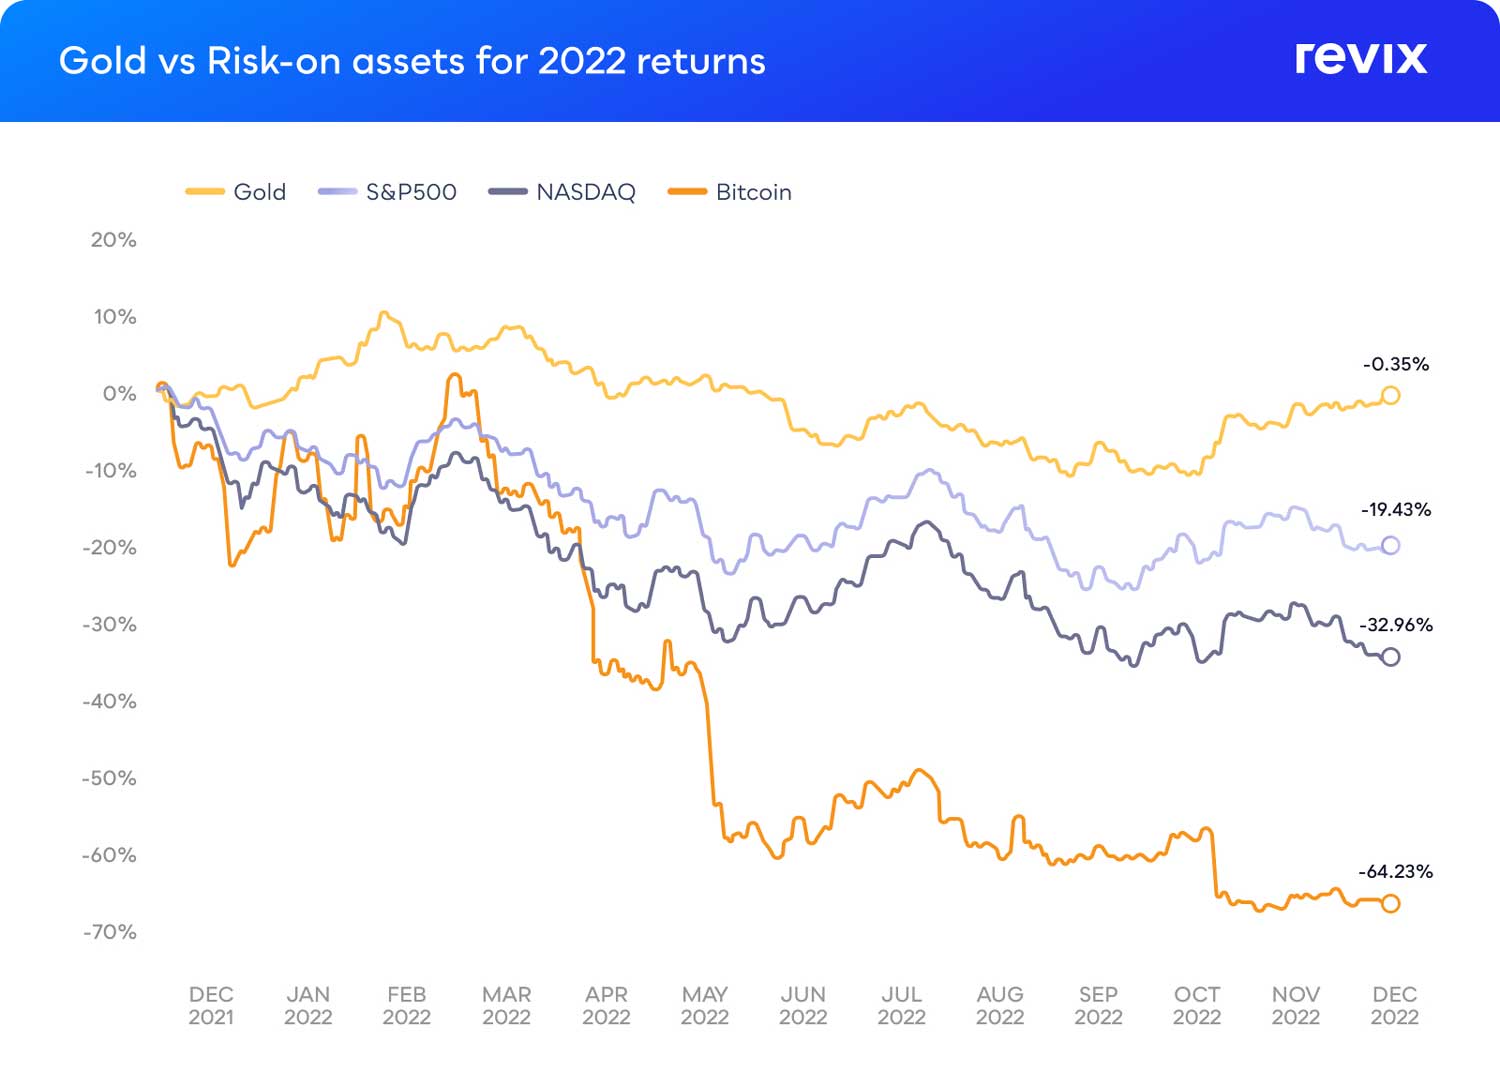1500x1072 pixels.
Task: Select the DEC 2022 x-axis label
Action: pos(1394,1005)
